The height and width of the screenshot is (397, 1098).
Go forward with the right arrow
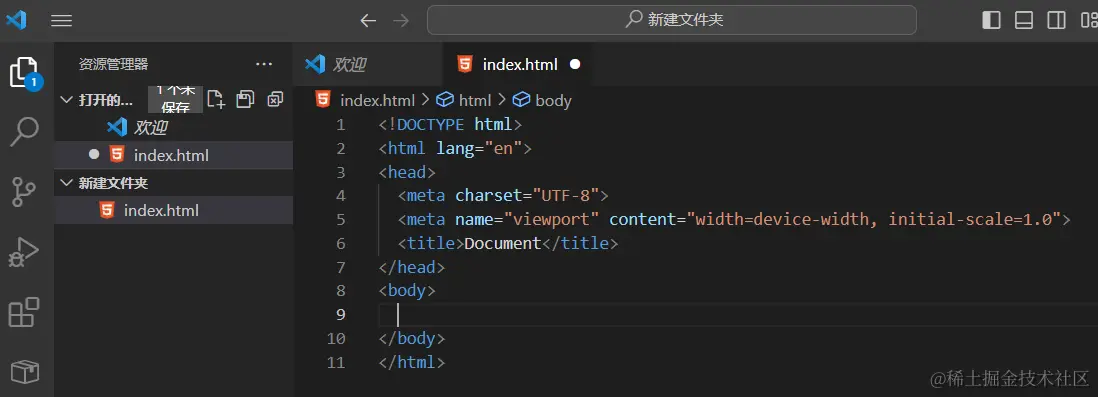[401, 20]
